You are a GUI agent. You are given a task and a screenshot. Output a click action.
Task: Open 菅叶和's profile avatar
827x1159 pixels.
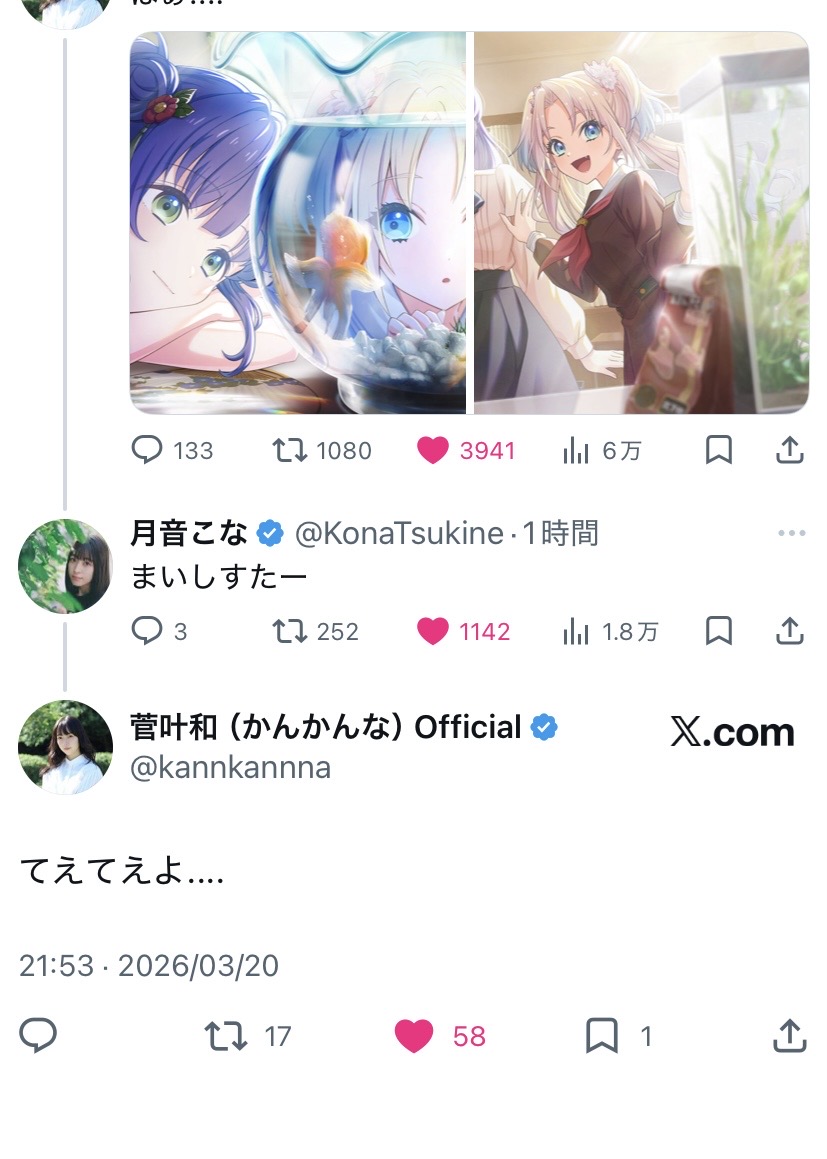pos(66,747)
